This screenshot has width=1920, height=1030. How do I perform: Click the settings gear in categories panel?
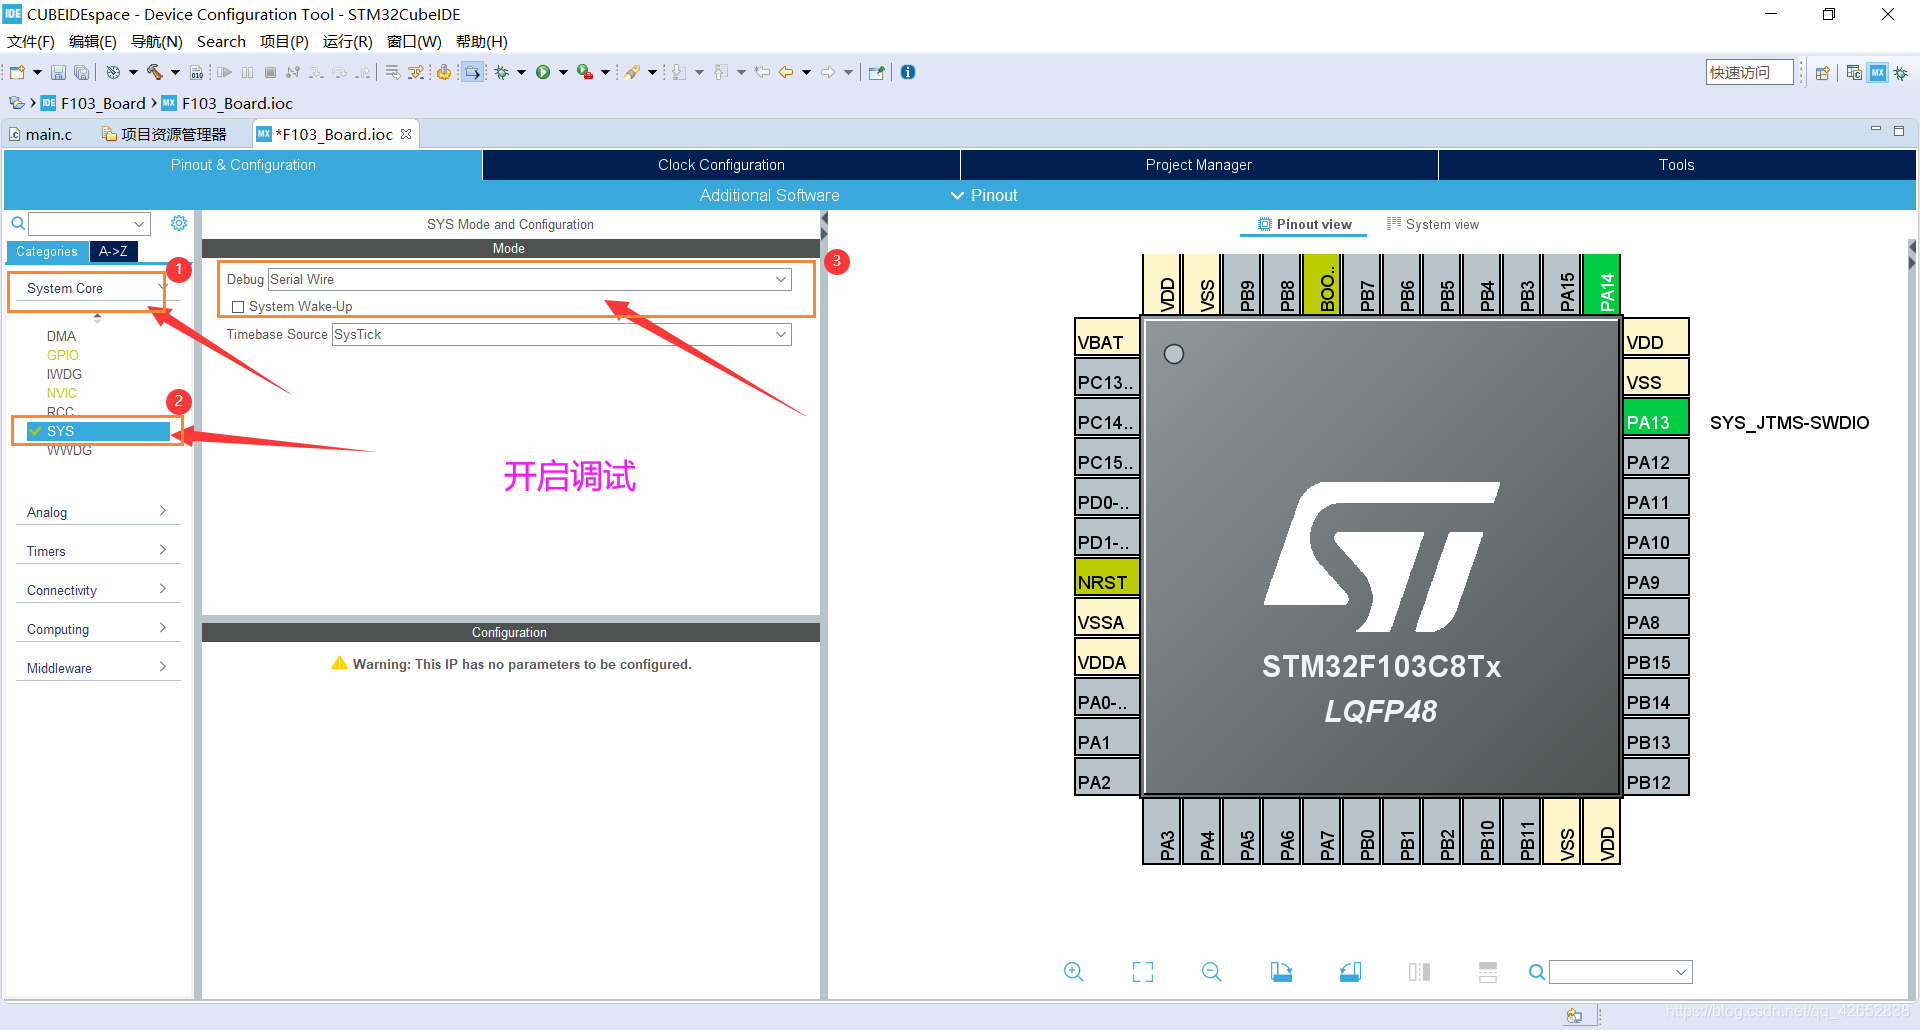point(179,223)
